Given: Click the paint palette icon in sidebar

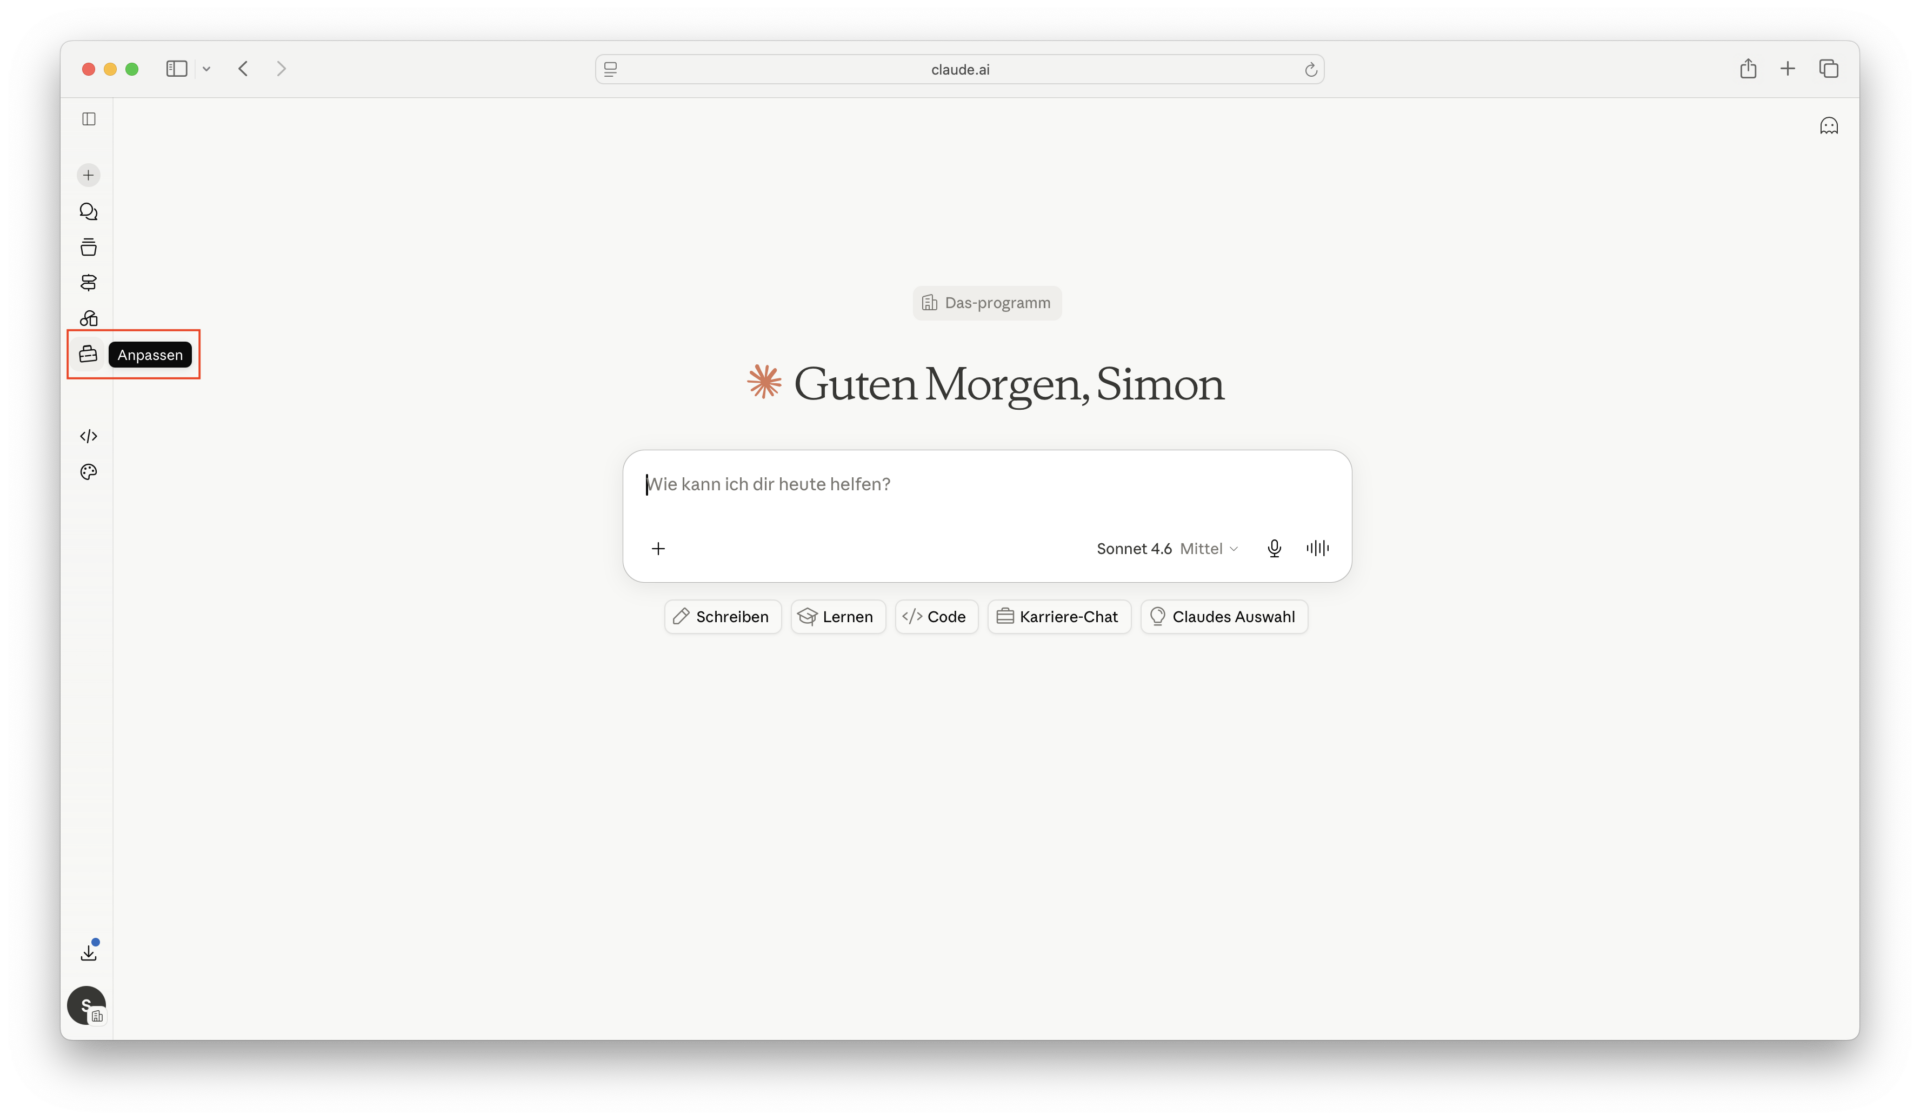Looking at the screenshot, I should tap(89, 472).
